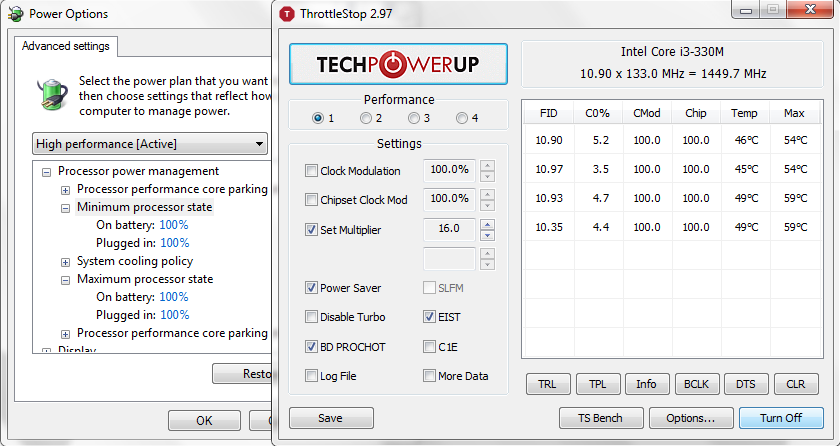Uncheck the Power Saver checkbox

pos(311,288)
